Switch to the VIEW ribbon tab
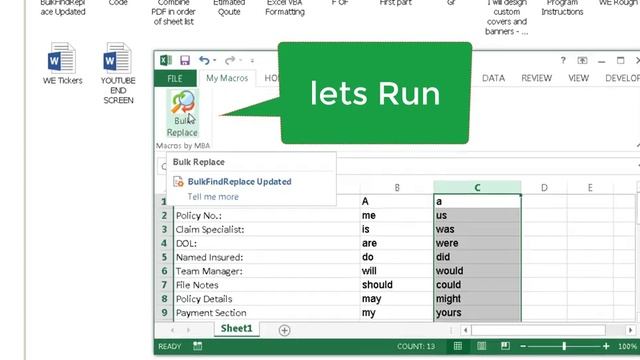640x360 pixels. 578,78
